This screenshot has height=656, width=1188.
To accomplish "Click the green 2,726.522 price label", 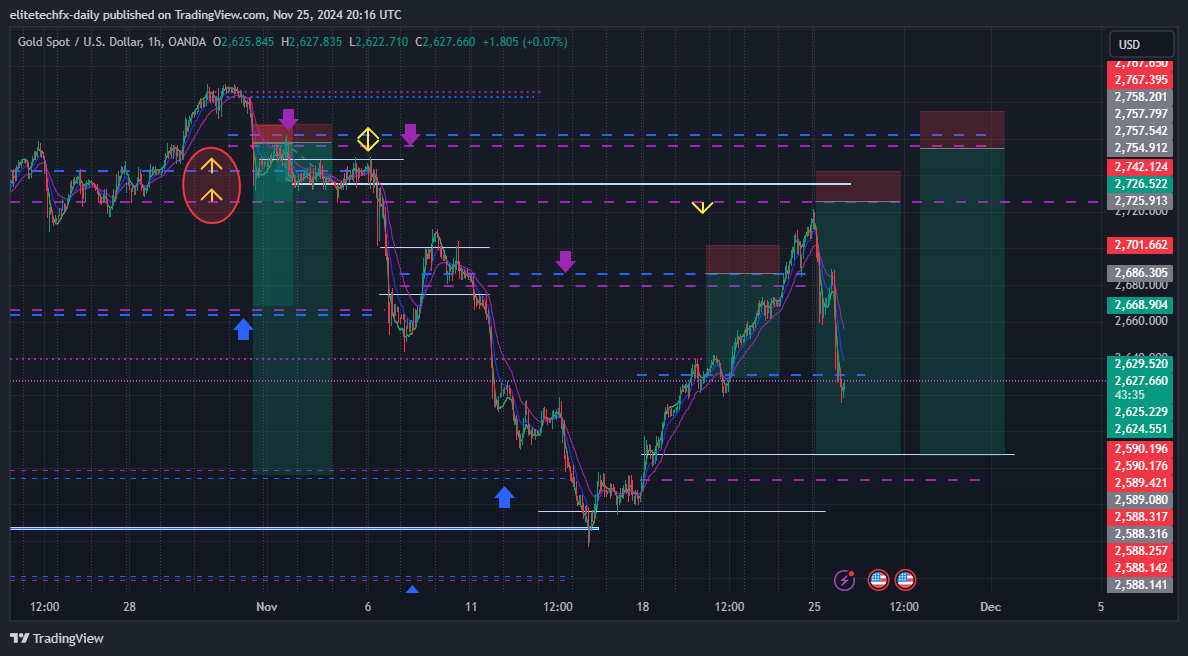I will pyautogui.click(x=1140, y=184).
